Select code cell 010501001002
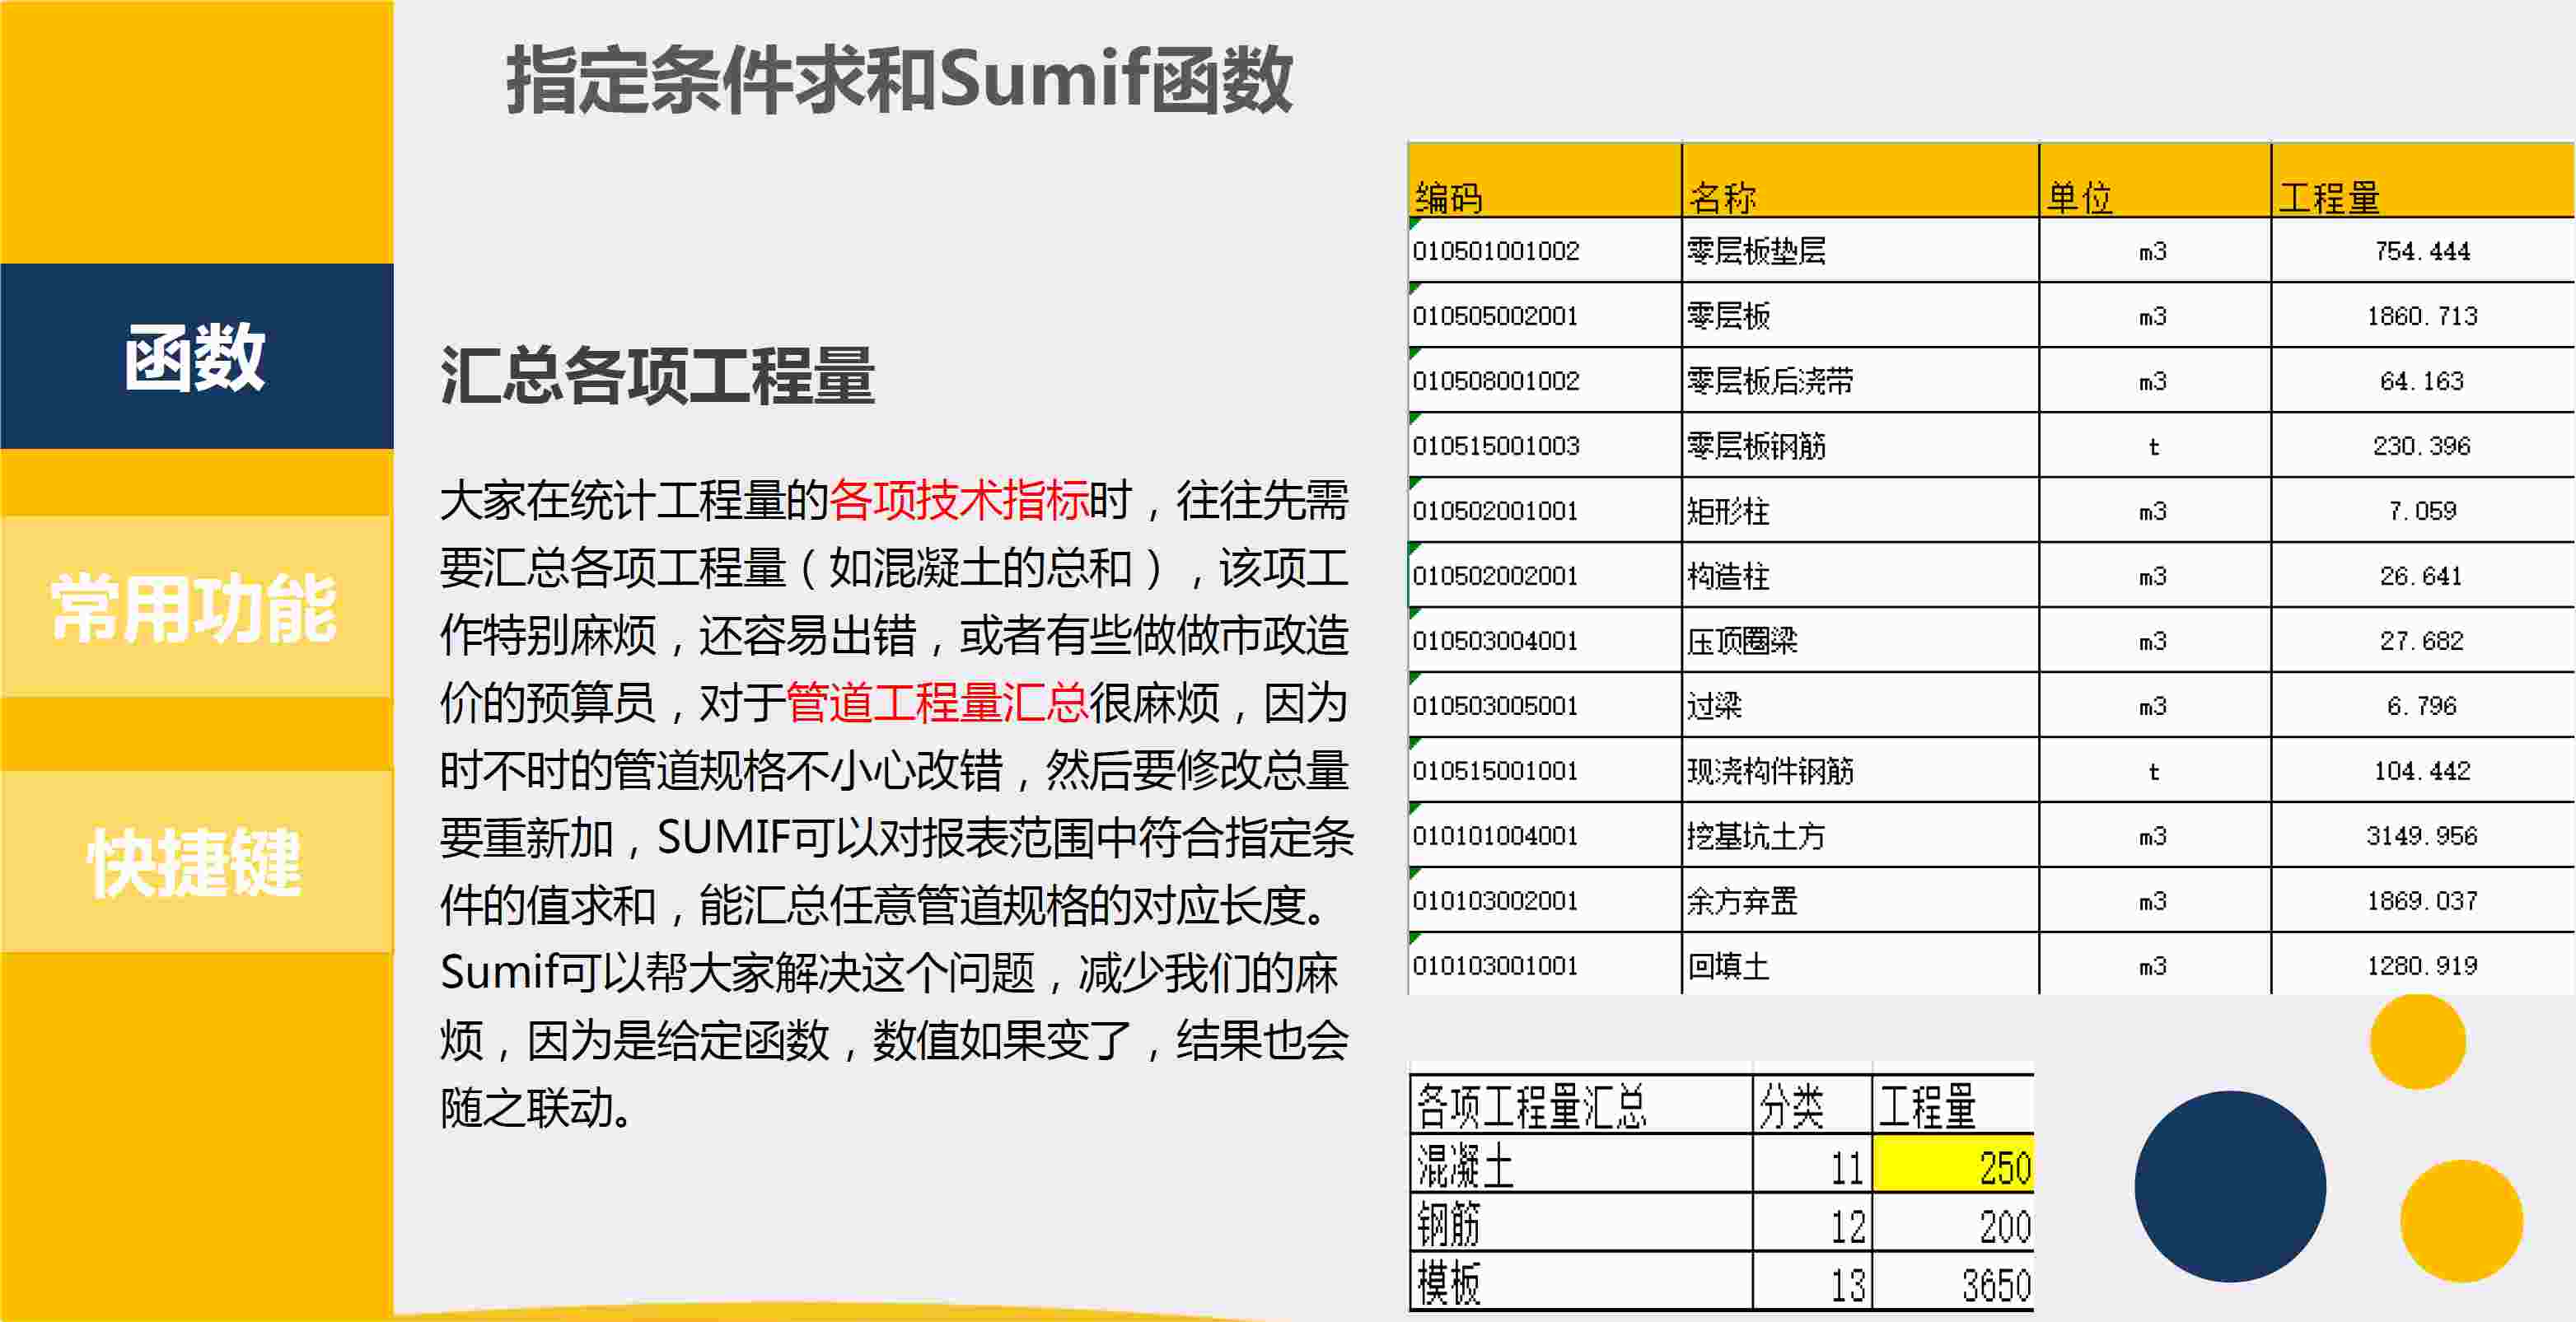The width and height of the screenshot is (2576, 1322). 1496,251
